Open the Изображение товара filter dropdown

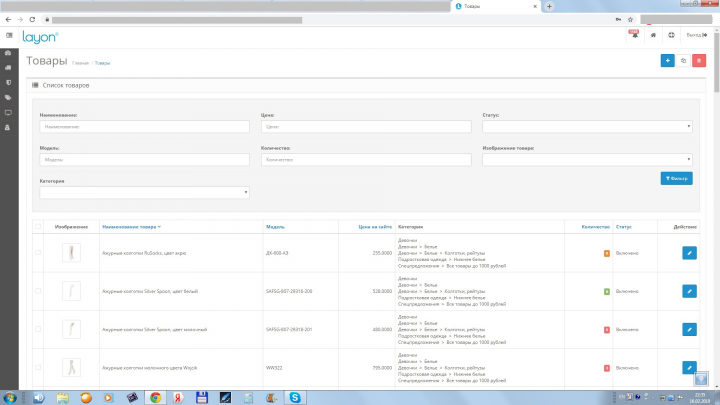[587, 160]
